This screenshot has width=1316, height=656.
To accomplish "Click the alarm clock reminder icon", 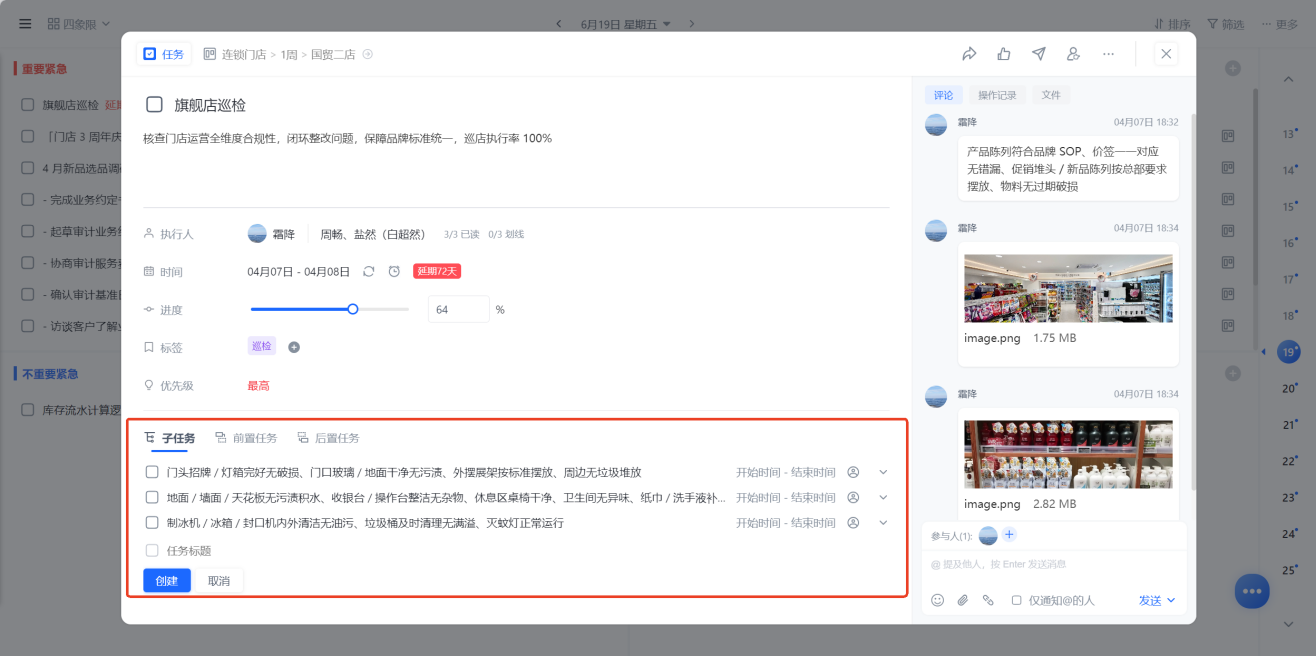I will (x=394, y=271).
